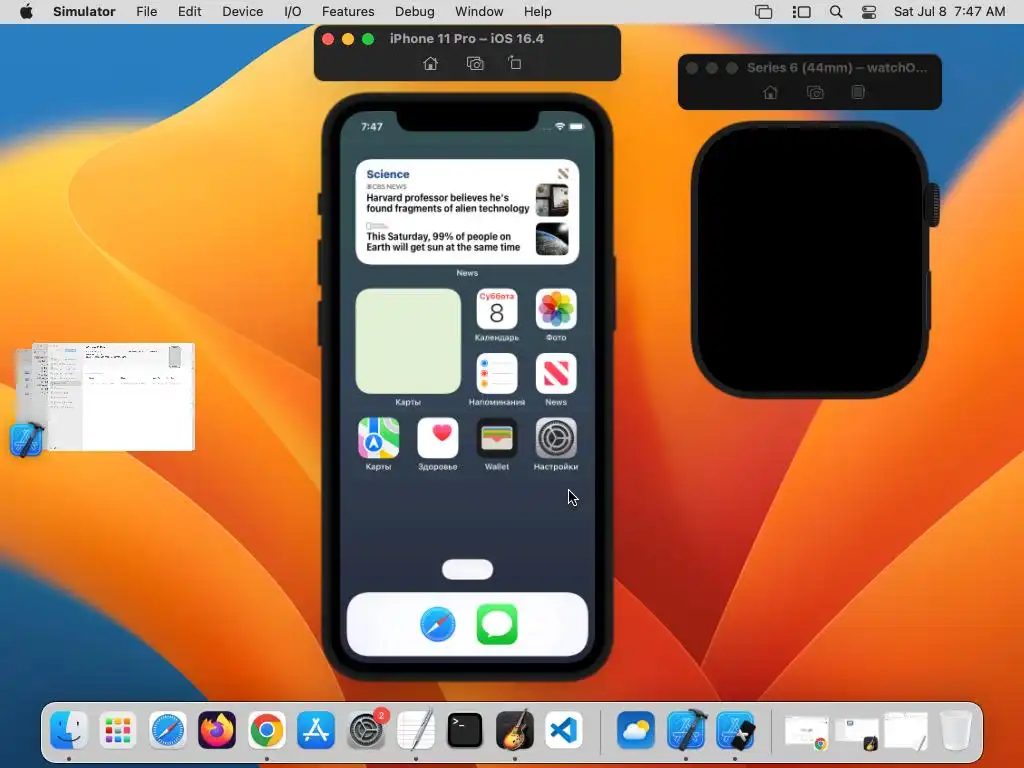Launch Messages from the iPhone dock
The width and height of the screenshot is (1024, 768).
(x=497, y=625)
